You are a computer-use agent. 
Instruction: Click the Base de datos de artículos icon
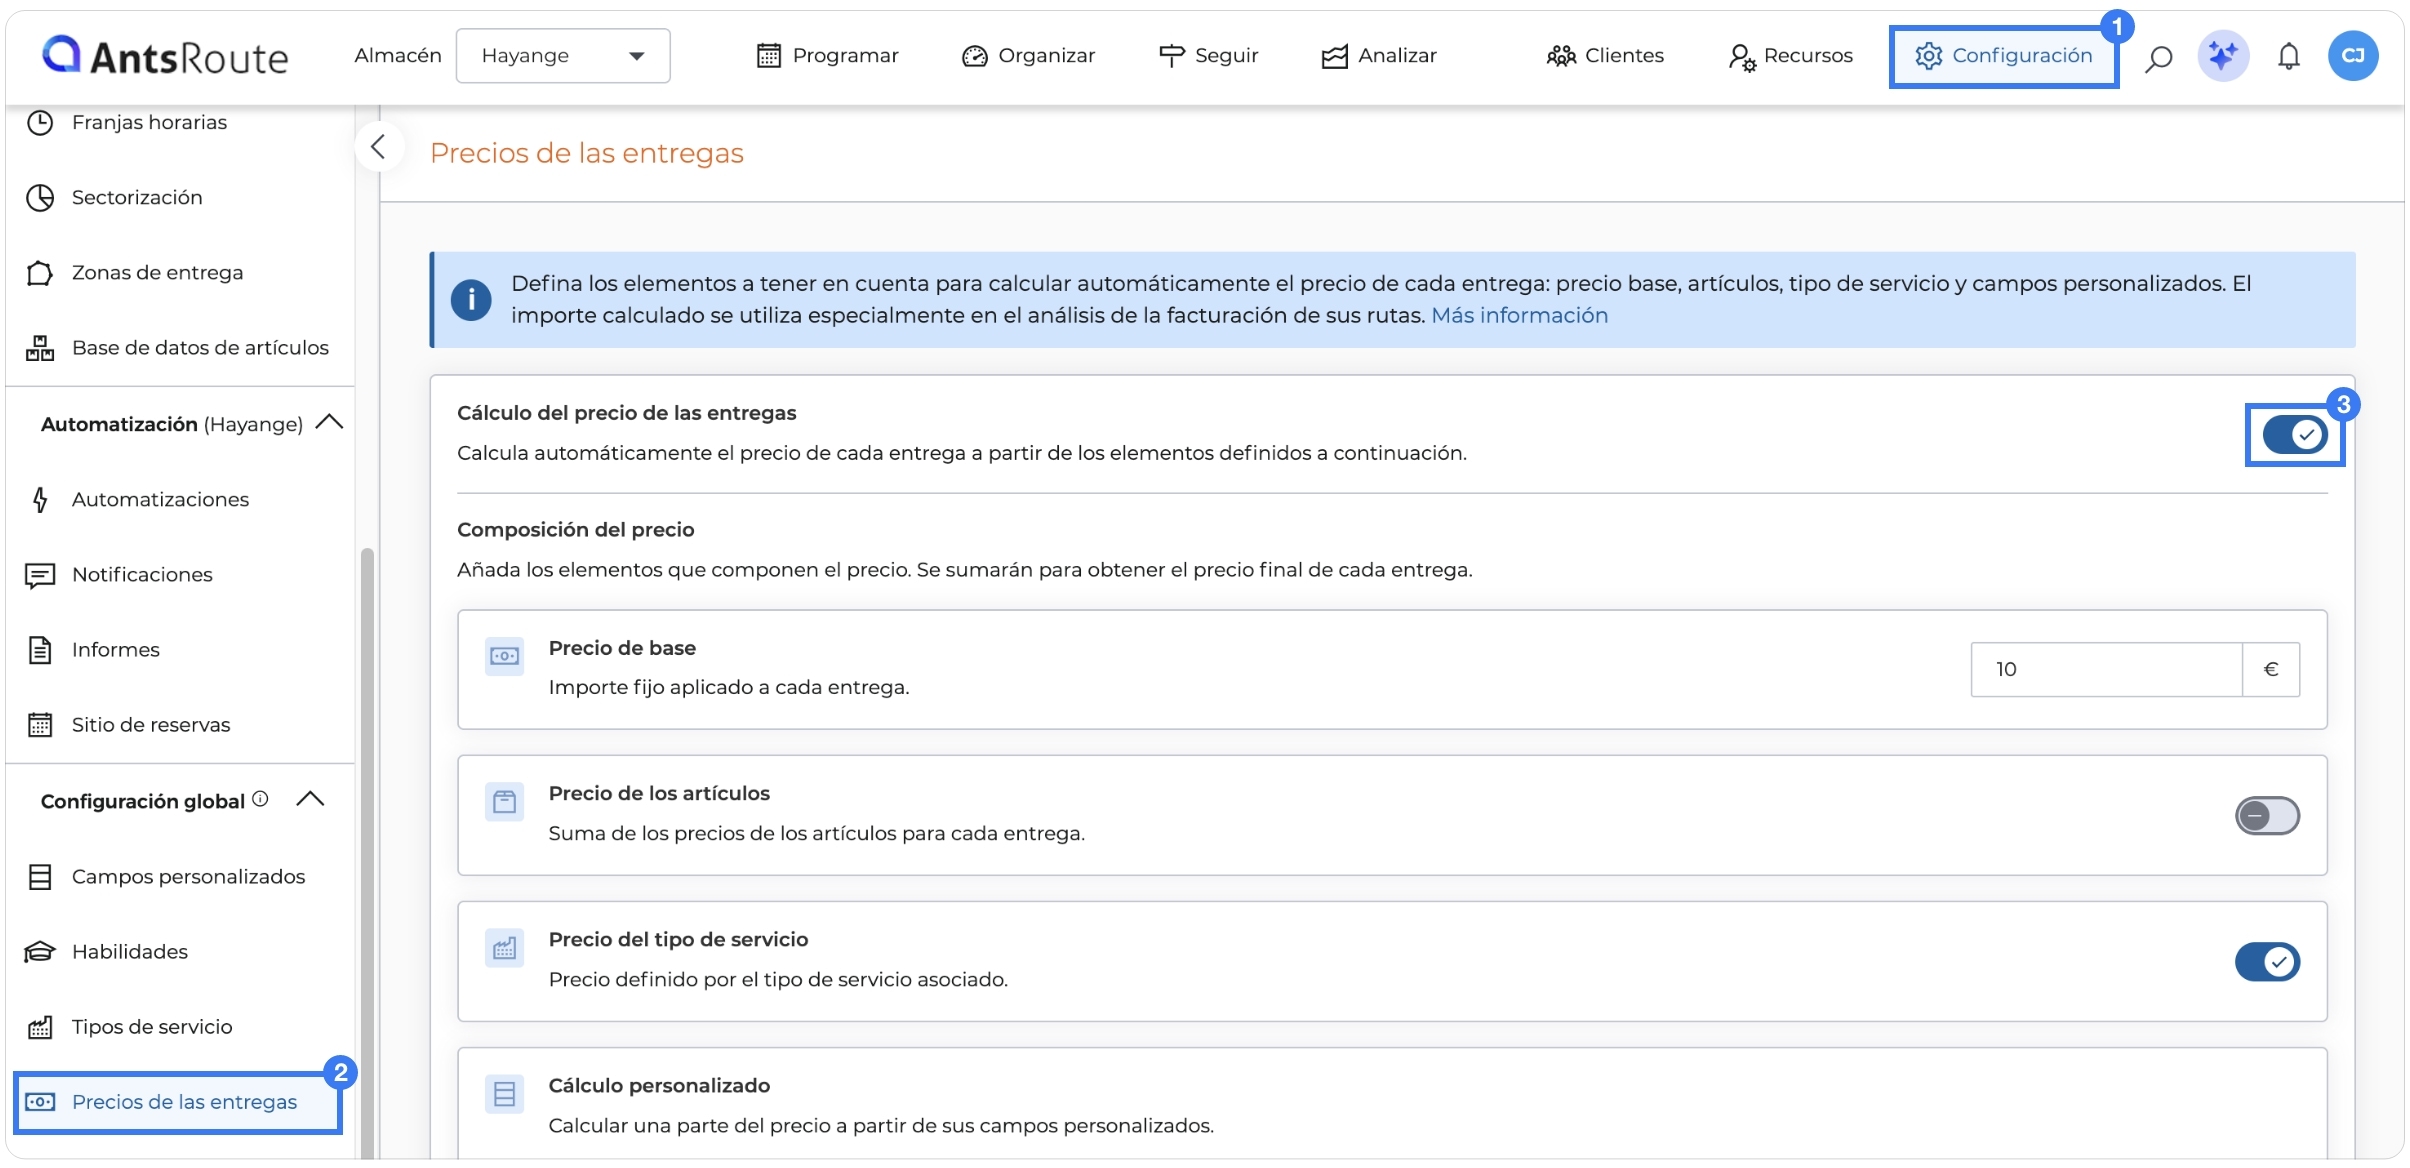pos(40,348)
